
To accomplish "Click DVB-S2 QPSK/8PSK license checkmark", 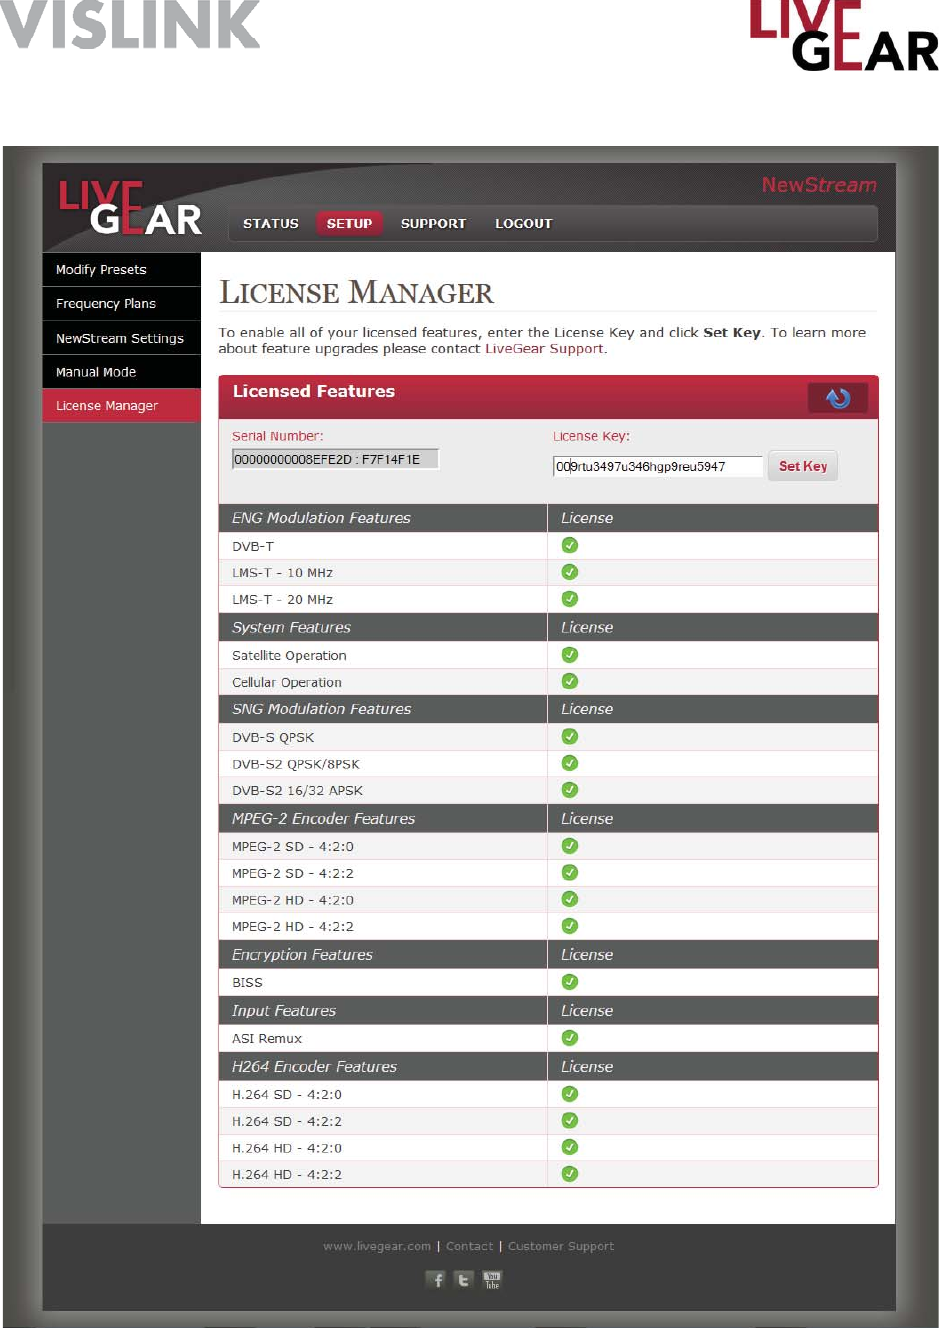I will point(570,763).
